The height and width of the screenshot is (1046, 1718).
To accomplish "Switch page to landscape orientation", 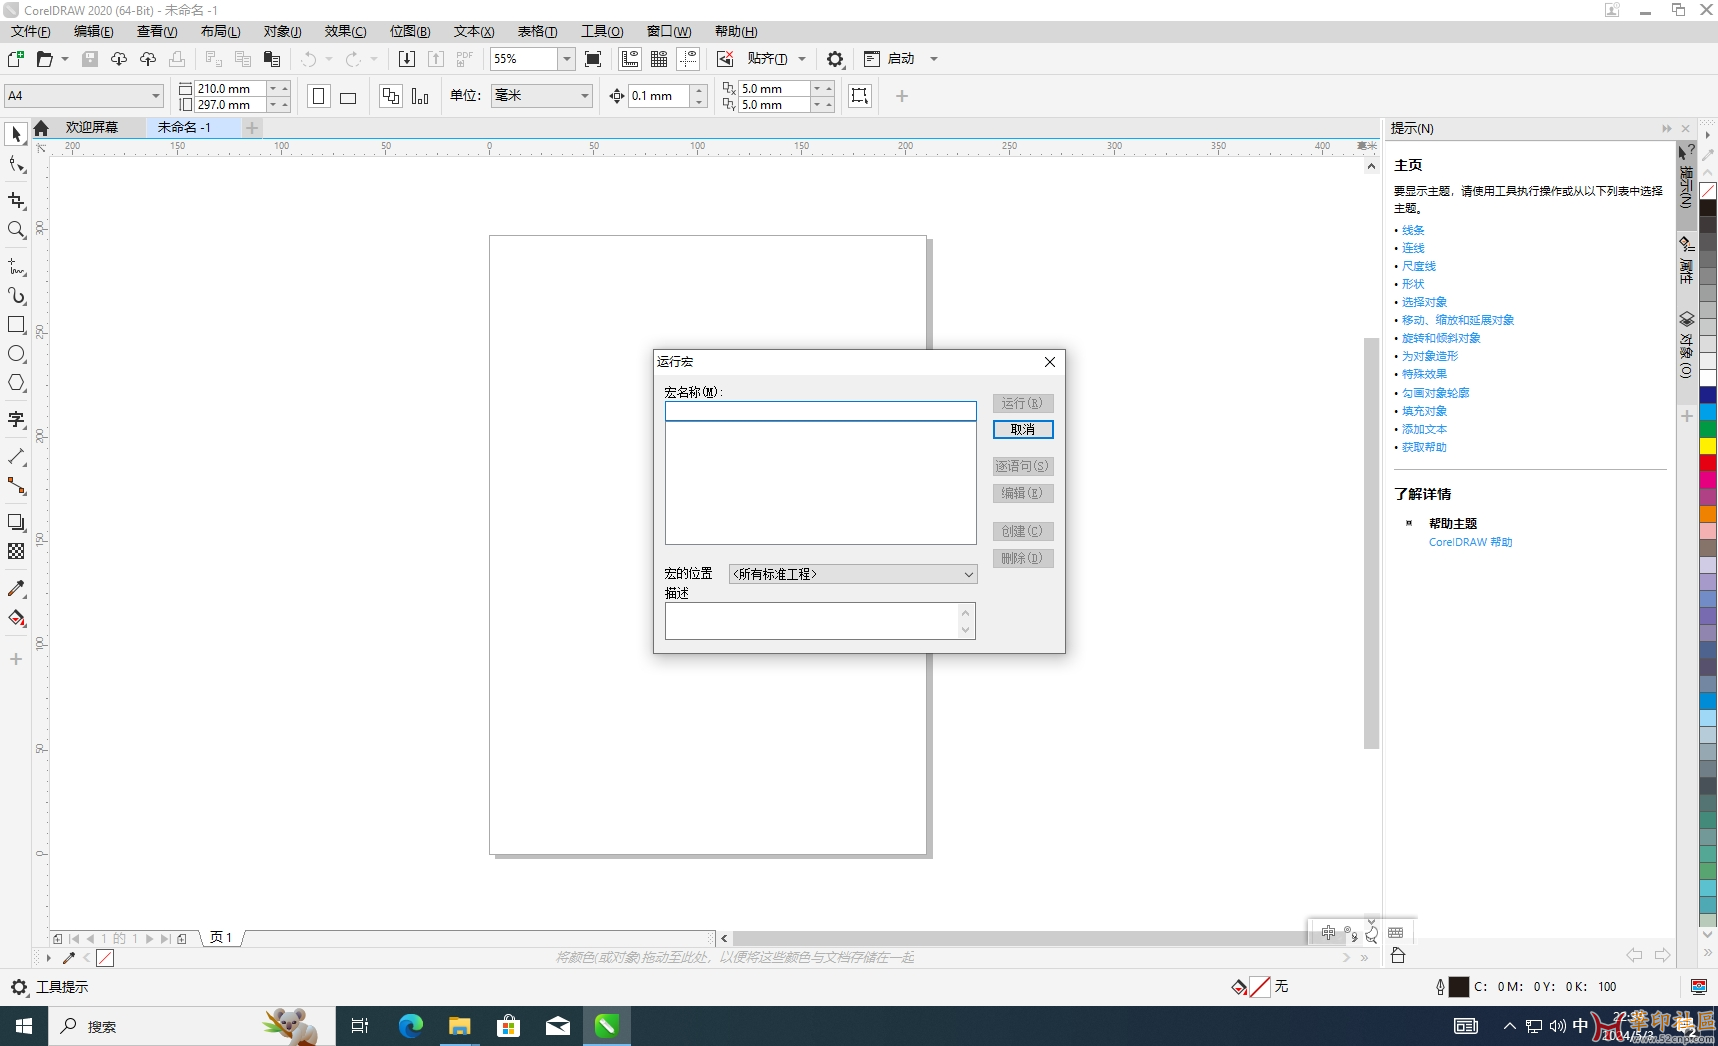I will tap(348, 97).
